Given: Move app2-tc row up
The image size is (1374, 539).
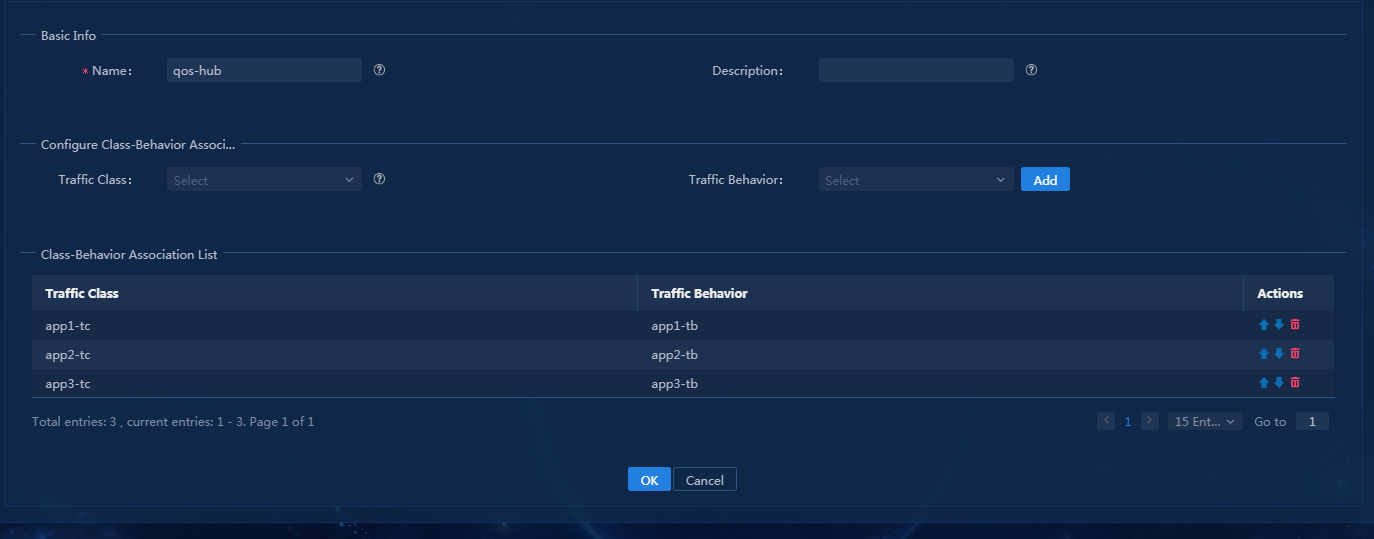Looking at the screenshot, I should (1264, 354).
